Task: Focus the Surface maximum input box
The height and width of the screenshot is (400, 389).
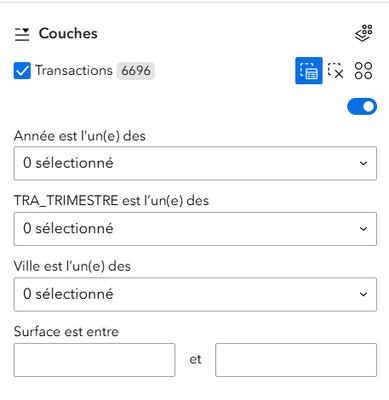Action: (296, 360)
